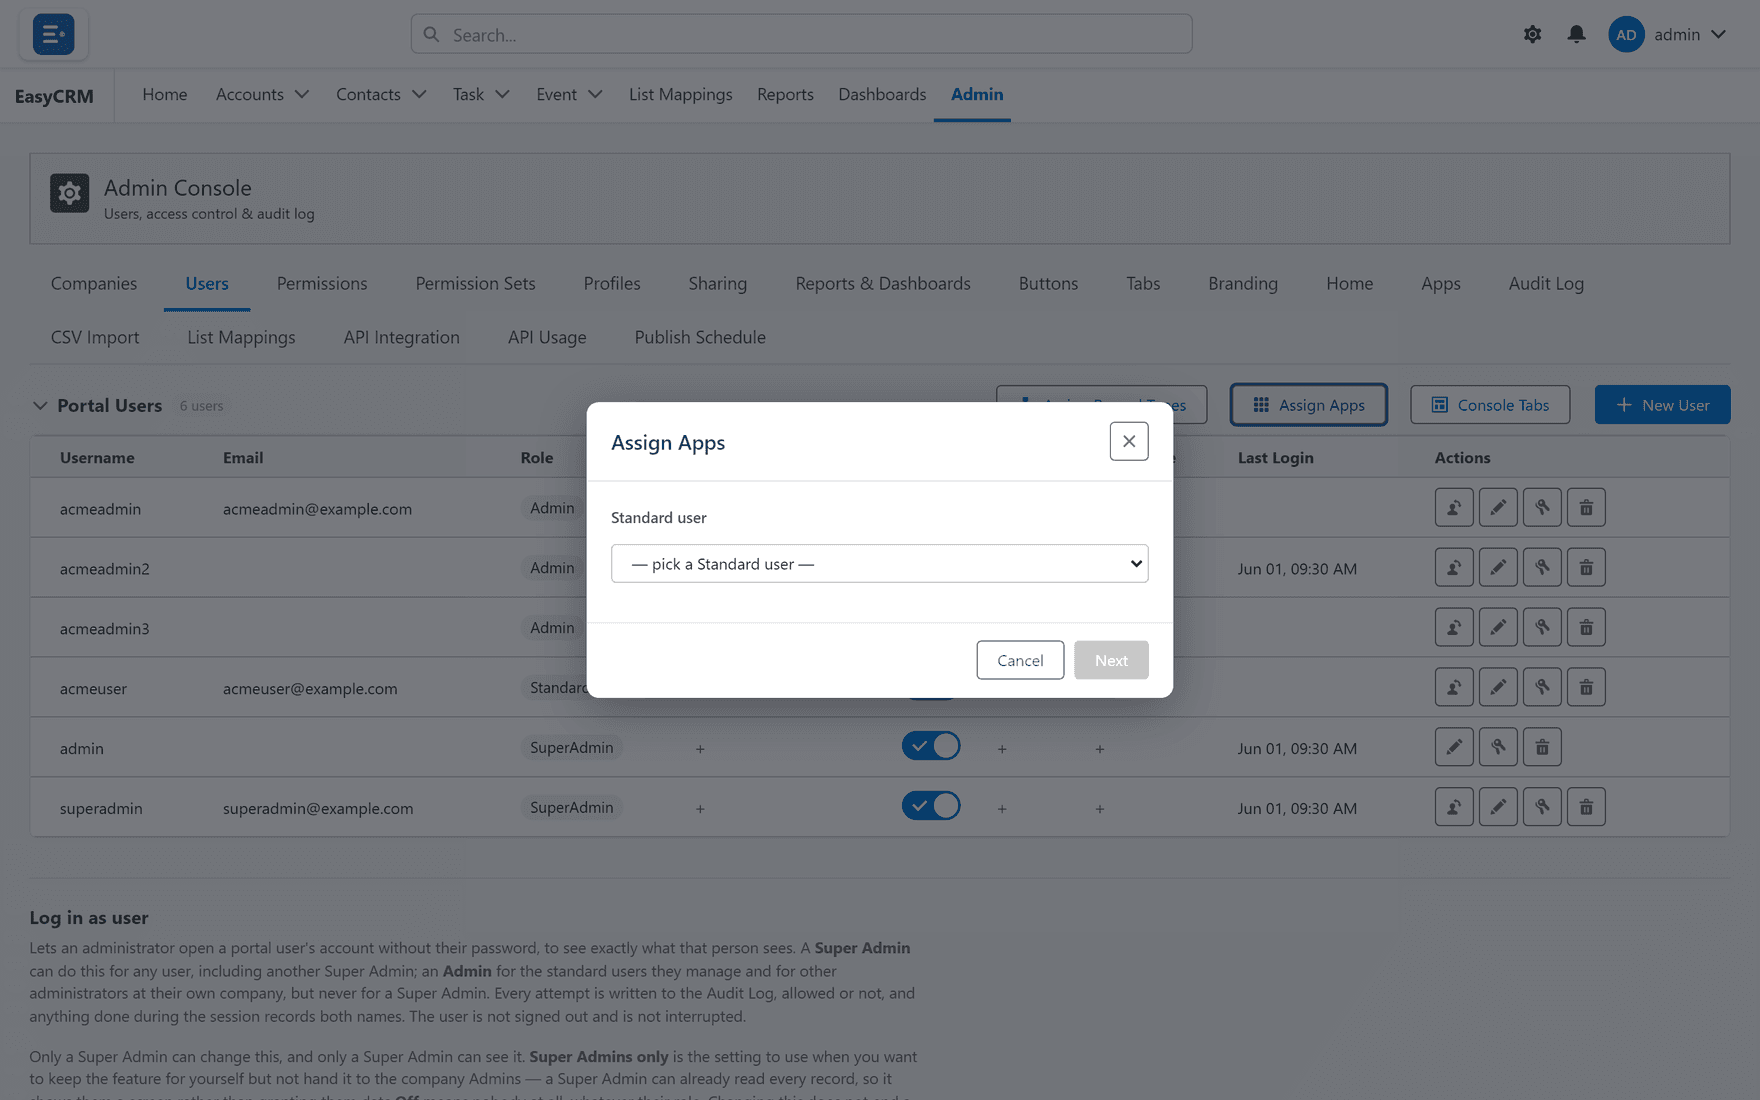Click the Assign Apps button
The height and width of the screenshot is (1100, 1760).
coord(1308,404)
